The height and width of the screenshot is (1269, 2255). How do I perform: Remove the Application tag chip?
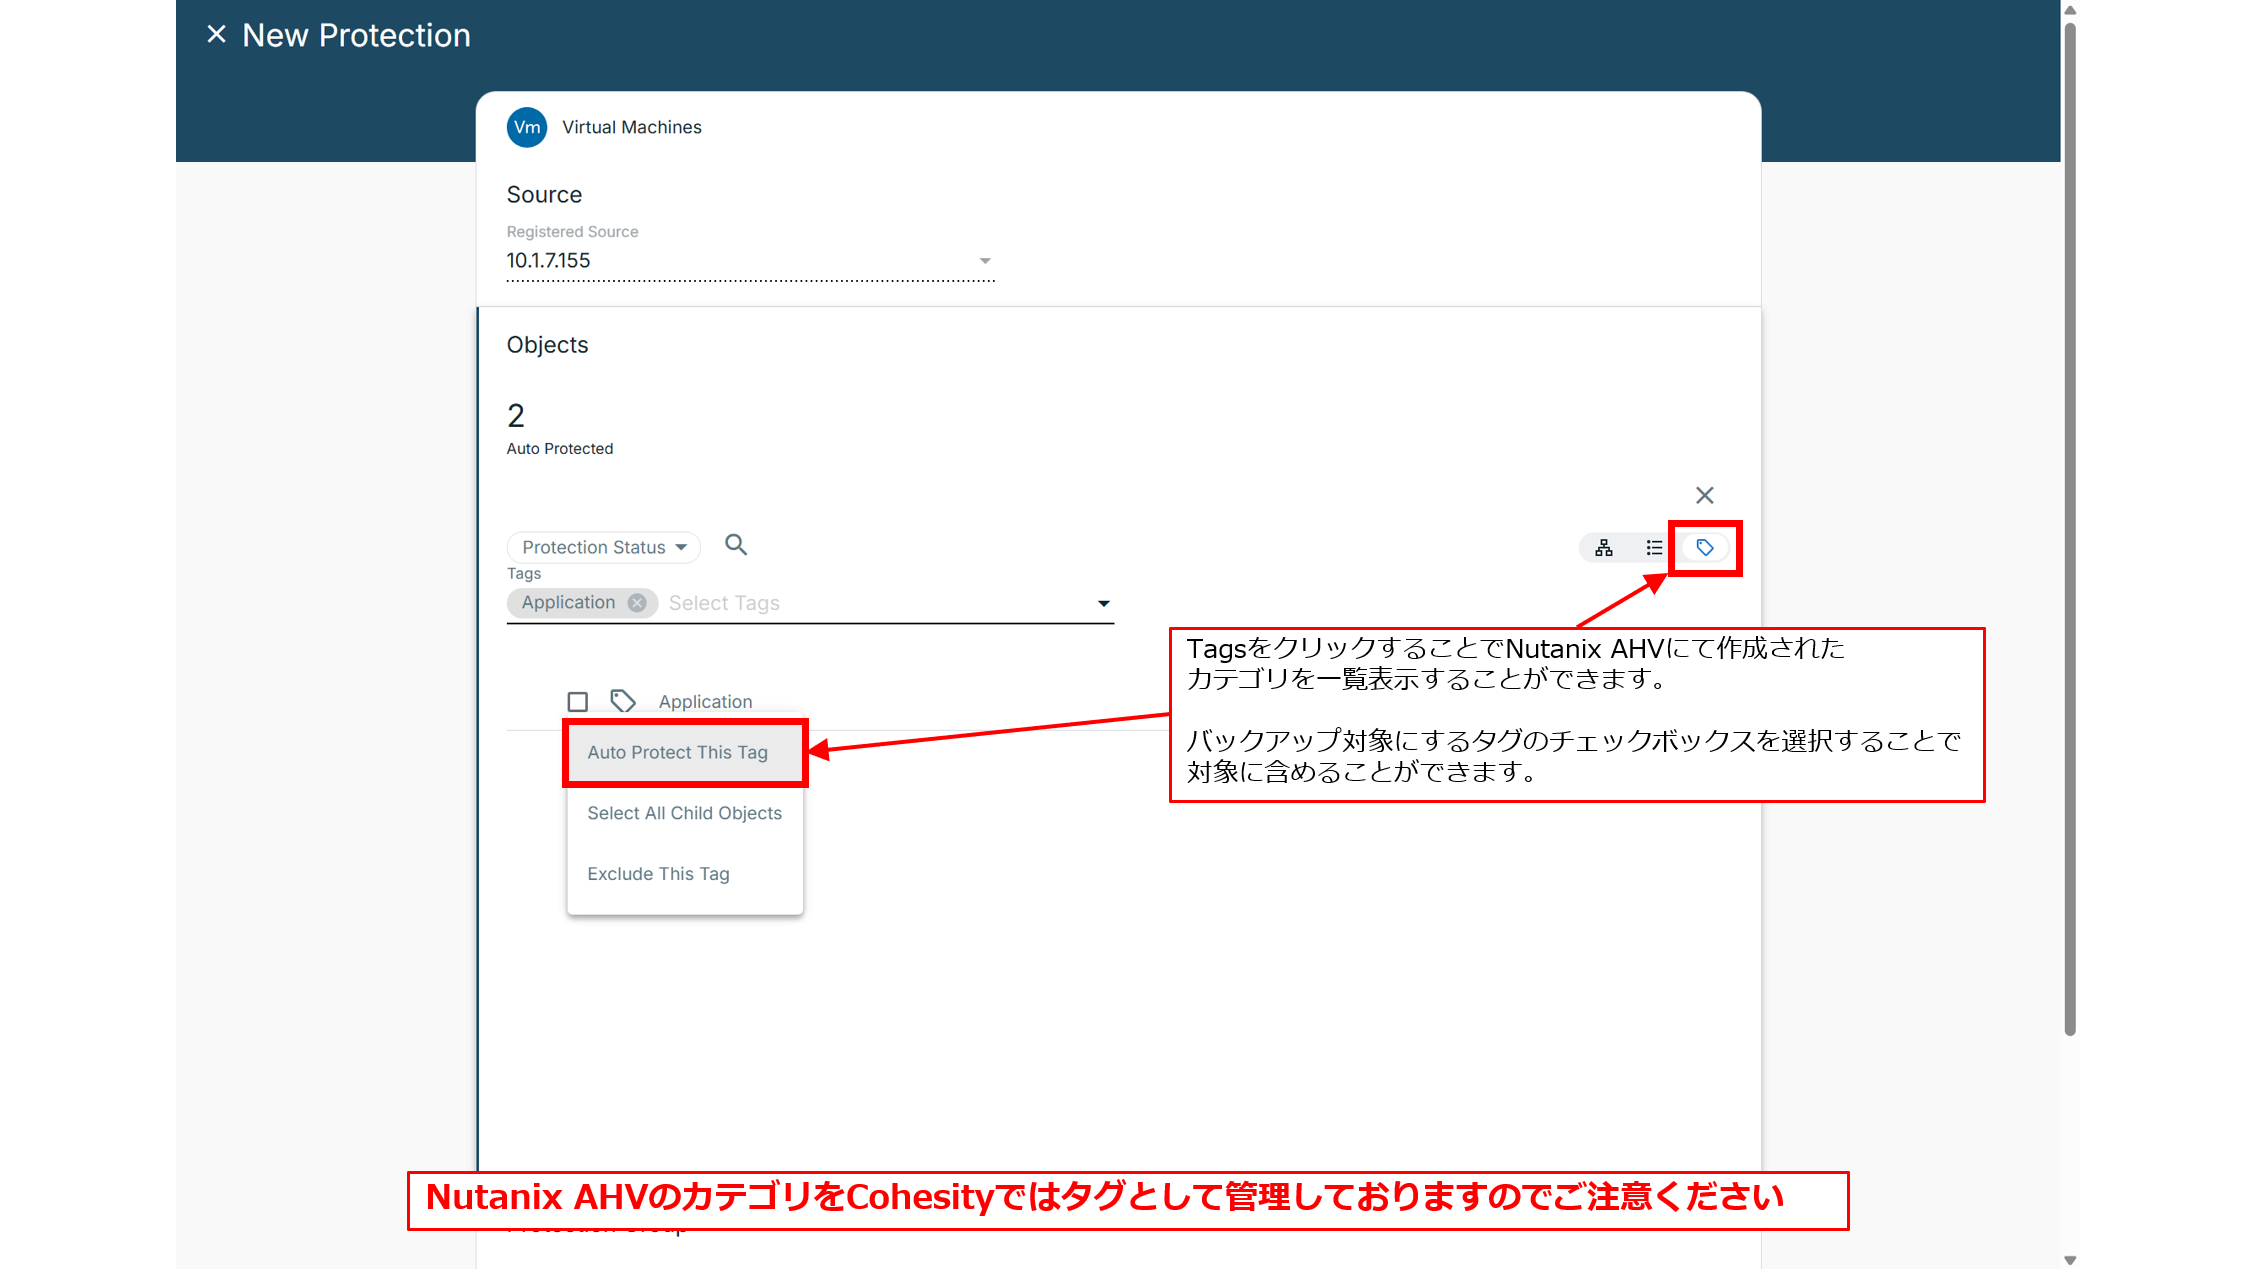tap(637, 602)
